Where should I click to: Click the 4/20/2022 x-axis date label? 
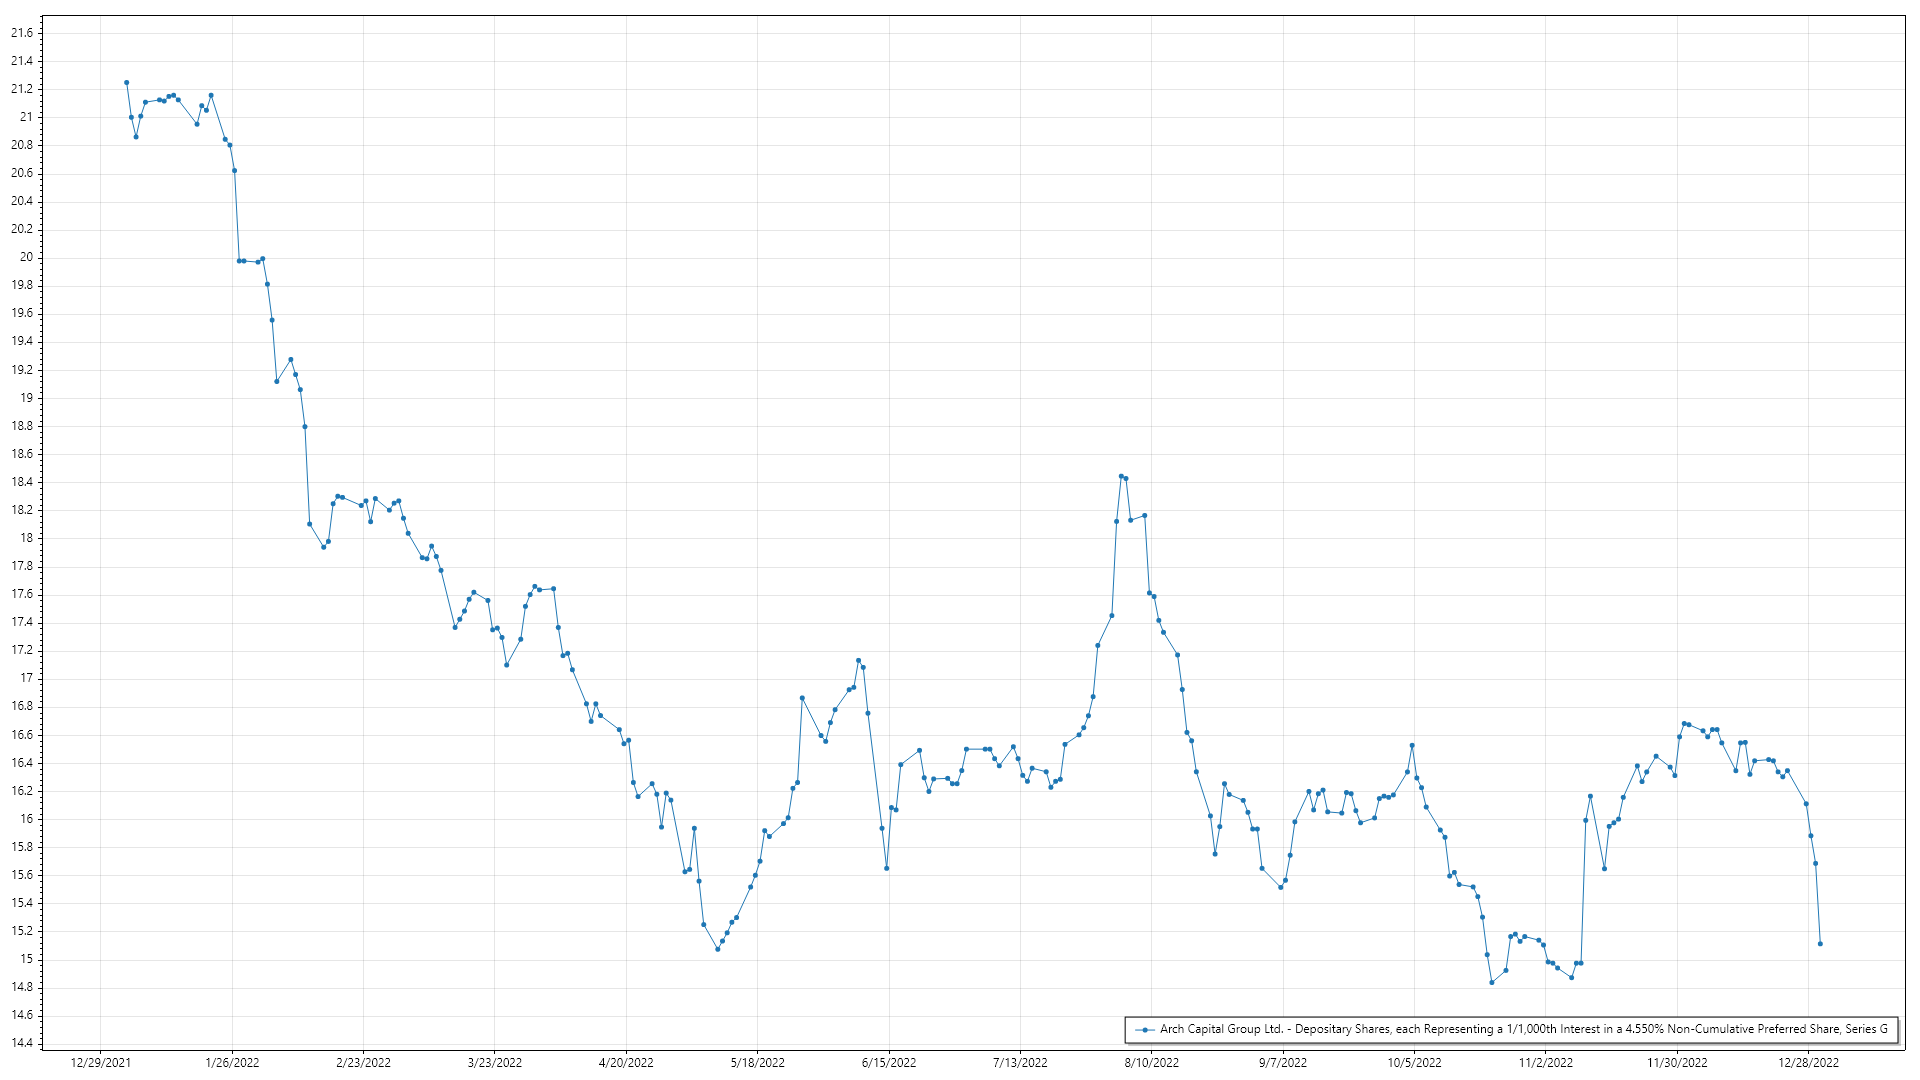[x=626, y=1063]
